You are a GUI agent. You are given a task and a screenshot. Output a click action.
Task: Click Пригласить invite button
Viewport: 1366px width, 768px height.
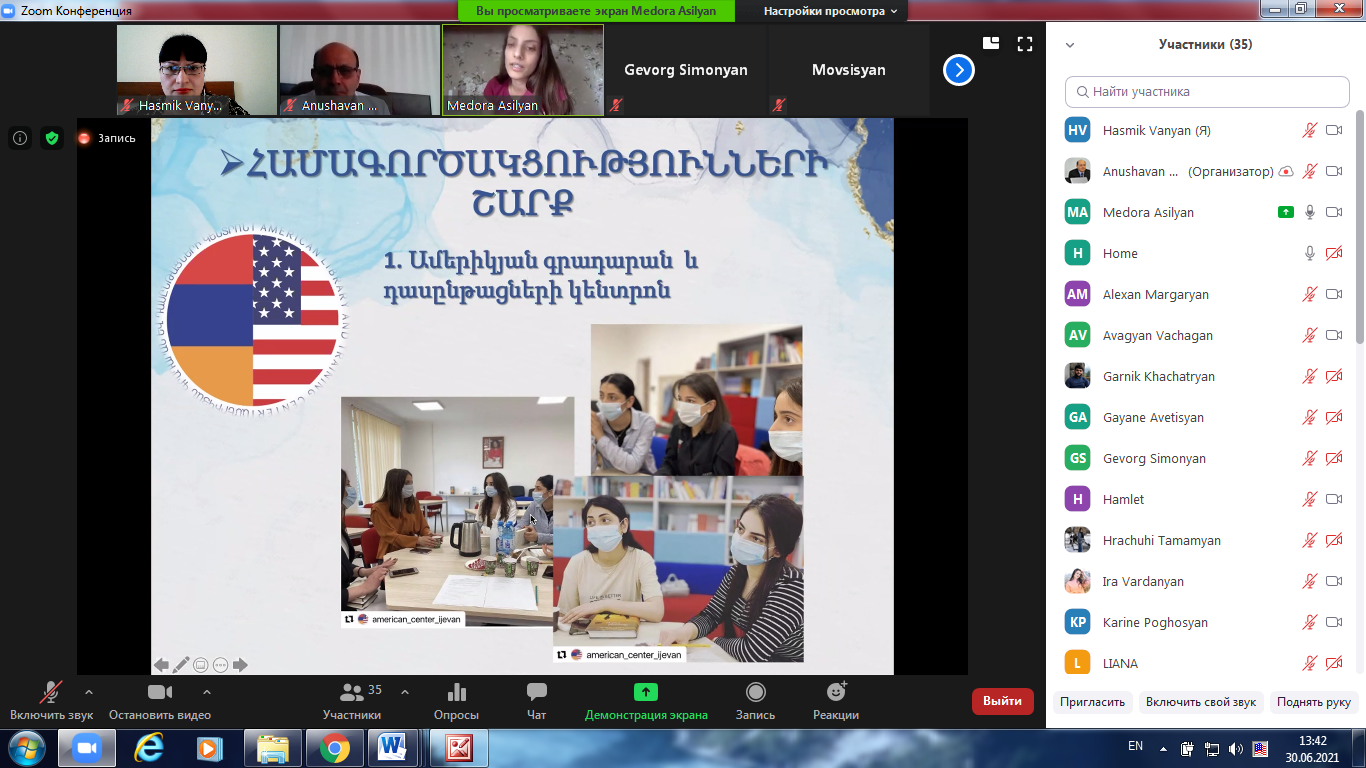click(x=1093, y=702)
